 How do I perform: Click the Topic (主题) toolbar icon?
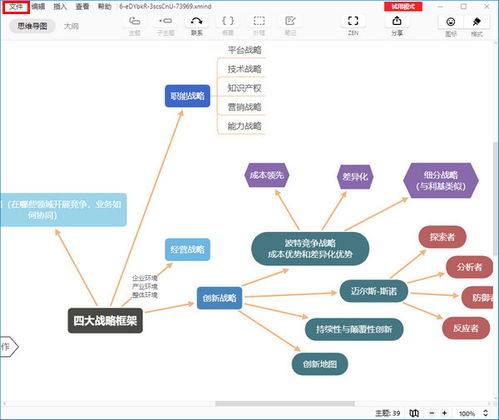pyautogui.click(x=134, y=21)
